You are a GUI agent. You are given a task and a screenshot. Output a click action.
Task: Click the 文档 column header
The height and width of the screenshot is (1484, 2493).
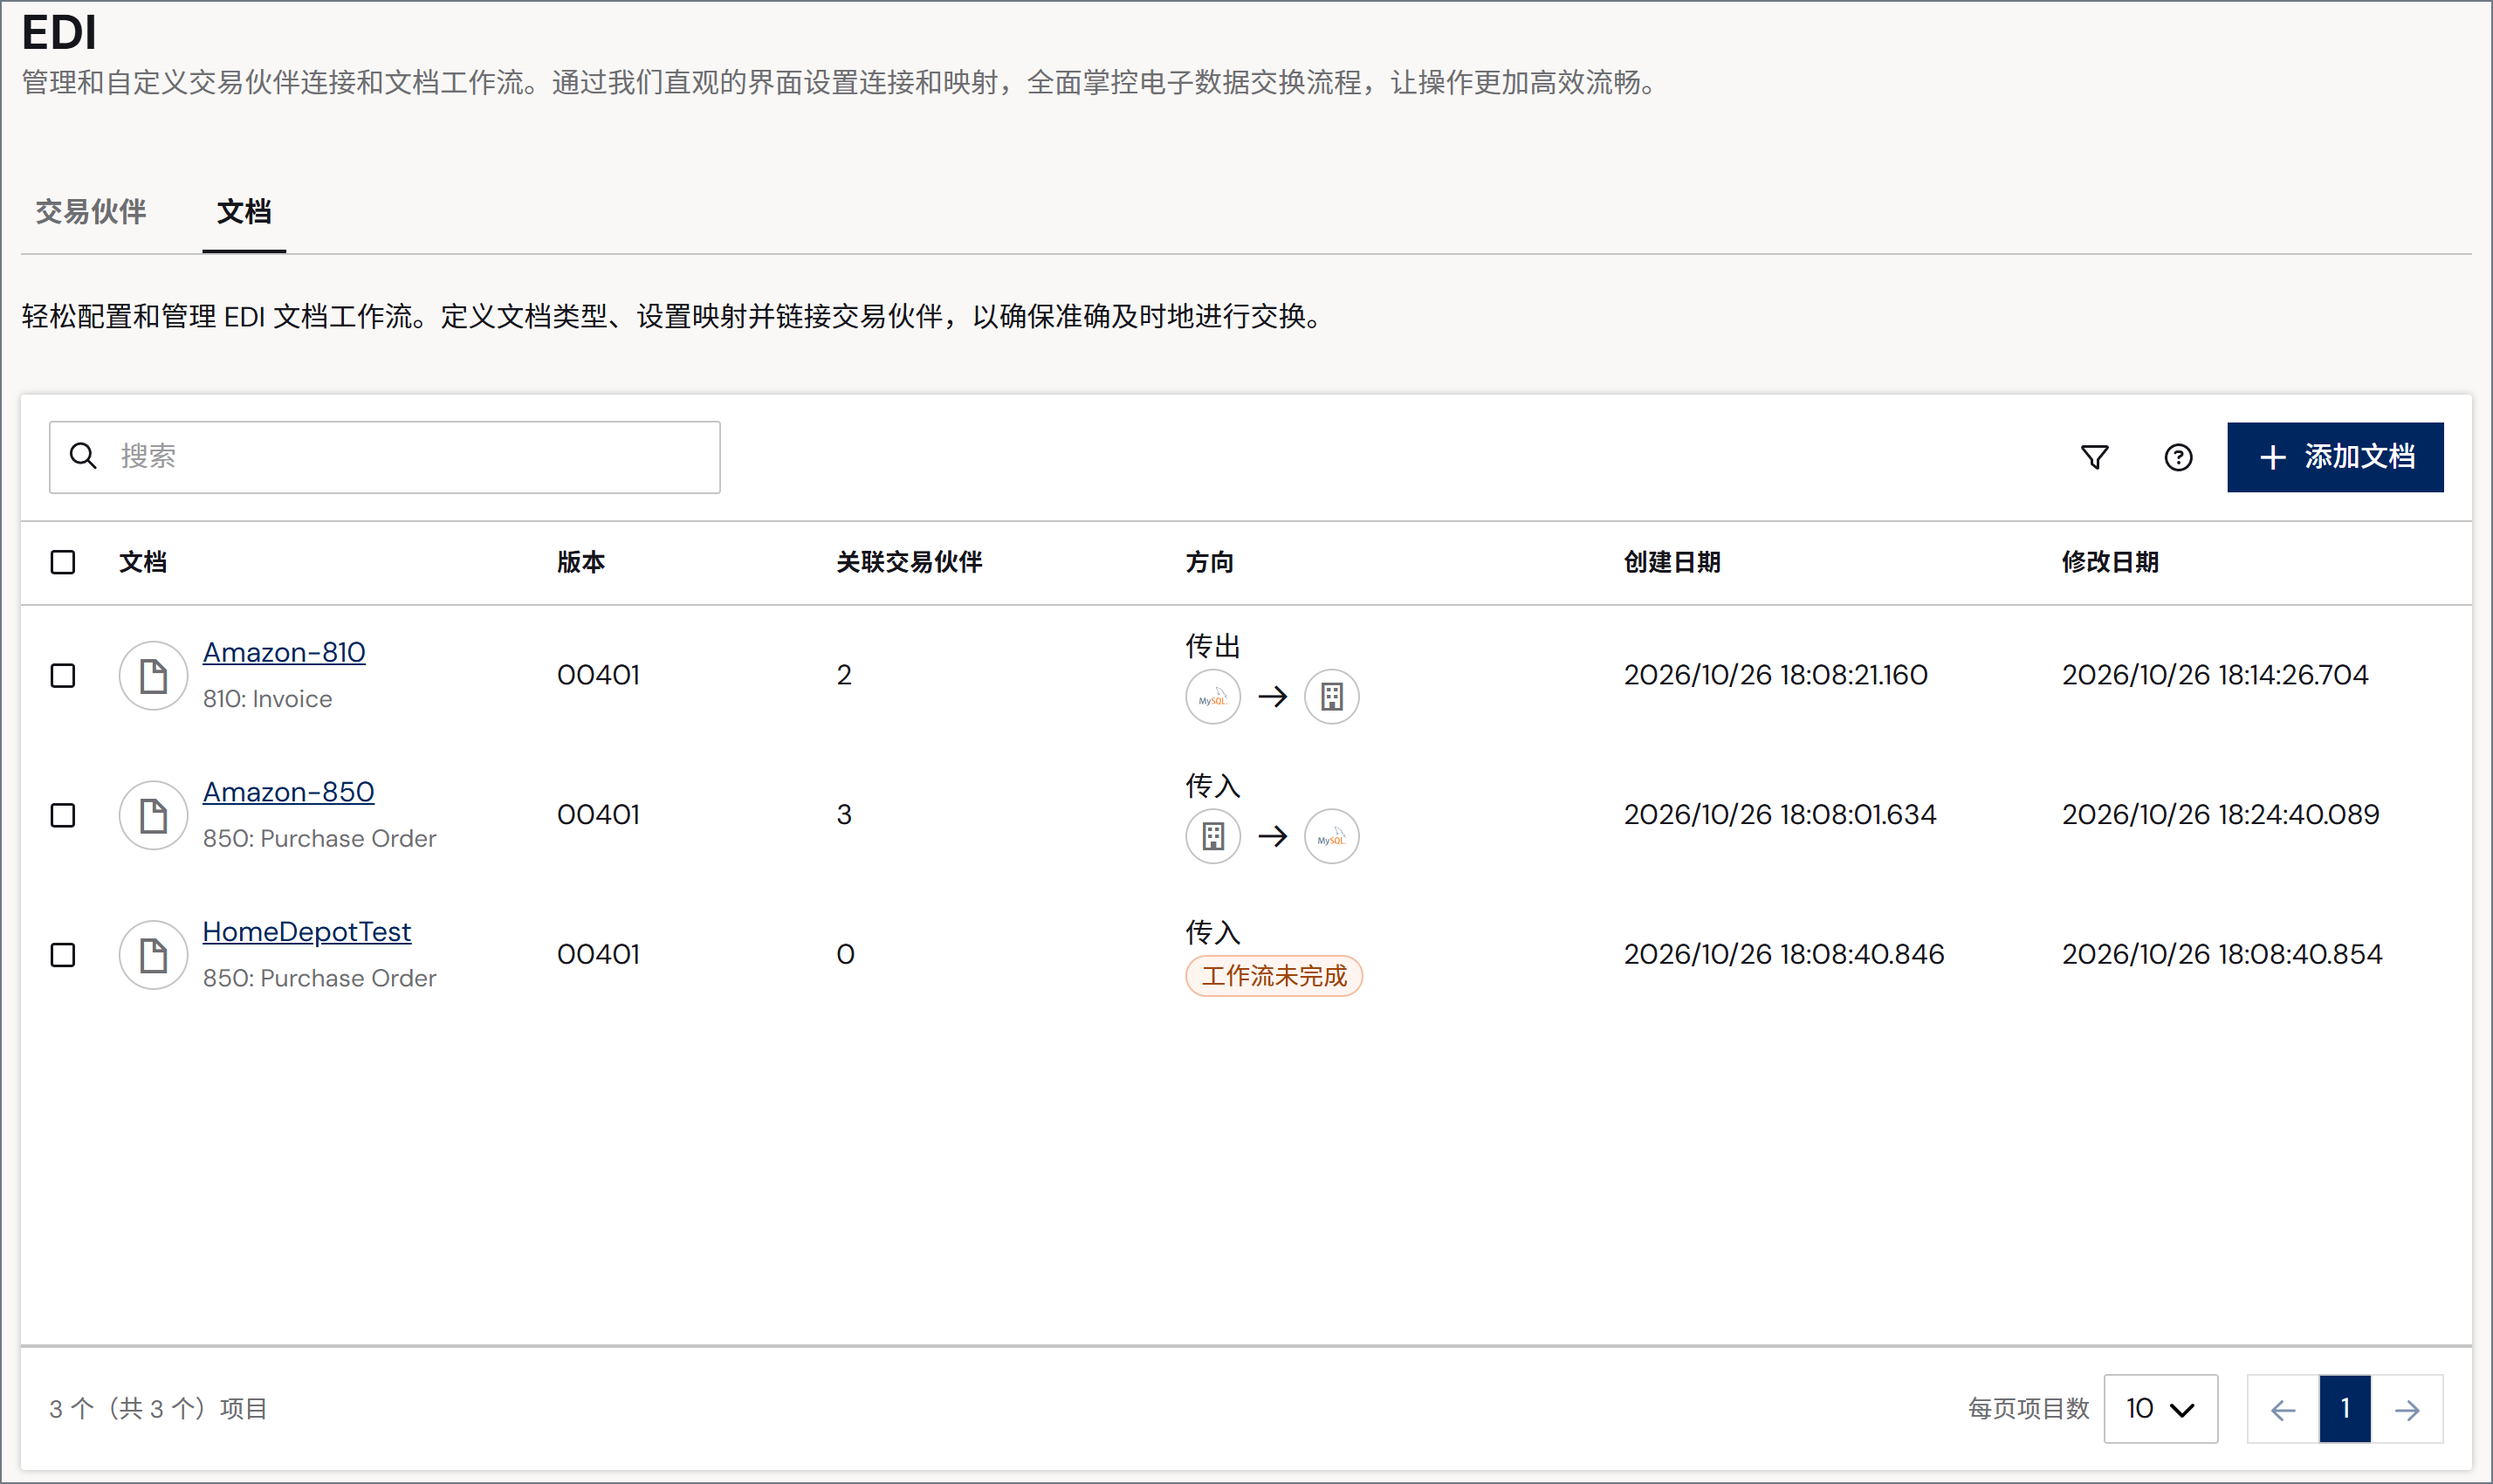(143, 562)
